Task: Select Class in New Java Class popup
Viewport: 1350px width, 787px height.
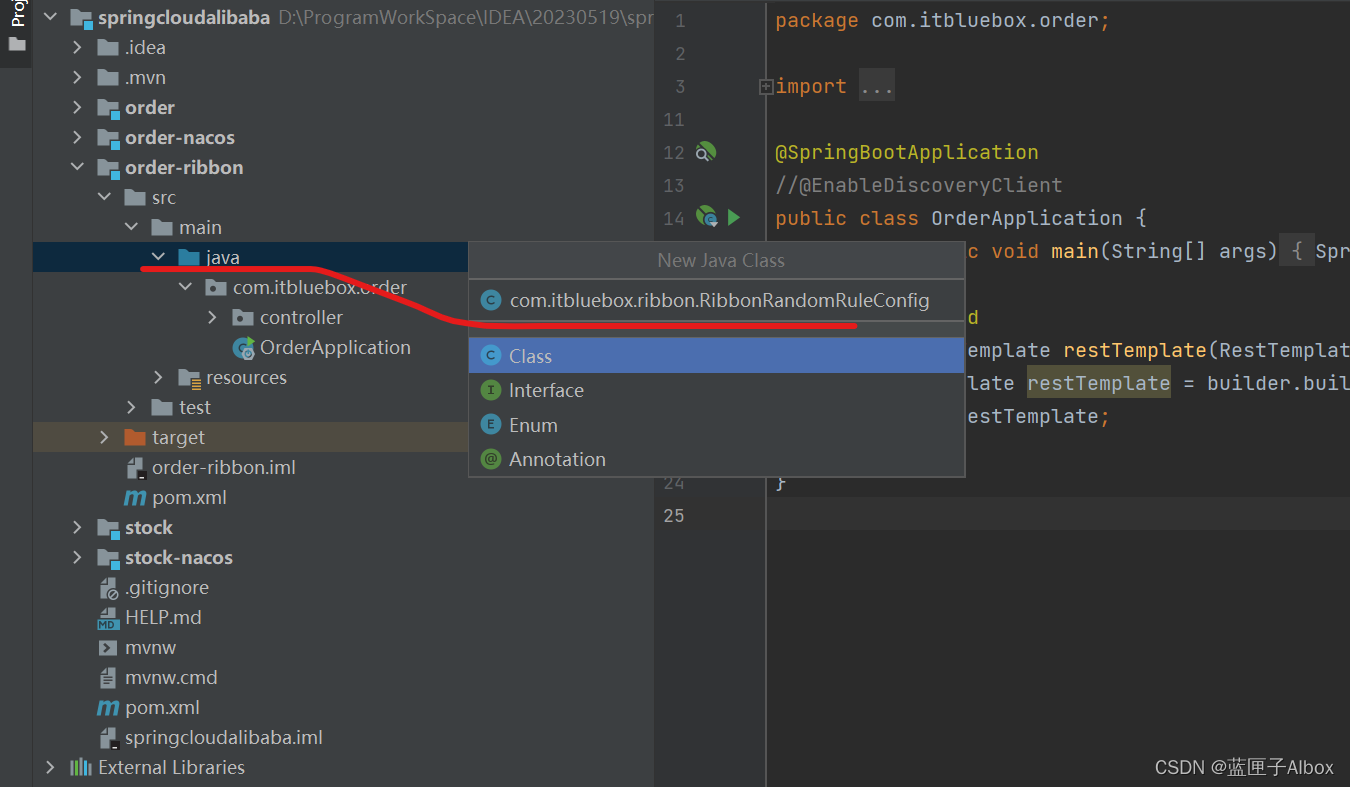Action: (x=717, y=356)
